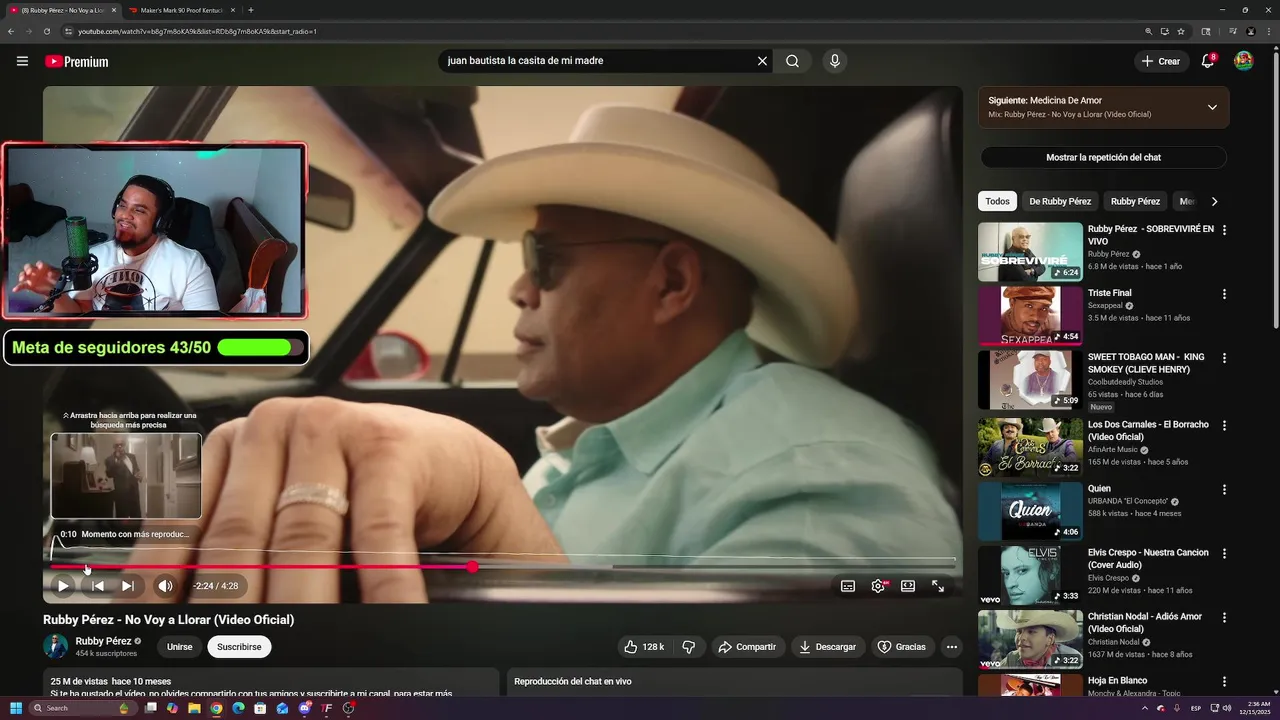The width and height of the screenshot is (1280, 720).
Task: Go to YouTube Premium home logo
Action: pos(76,61)
